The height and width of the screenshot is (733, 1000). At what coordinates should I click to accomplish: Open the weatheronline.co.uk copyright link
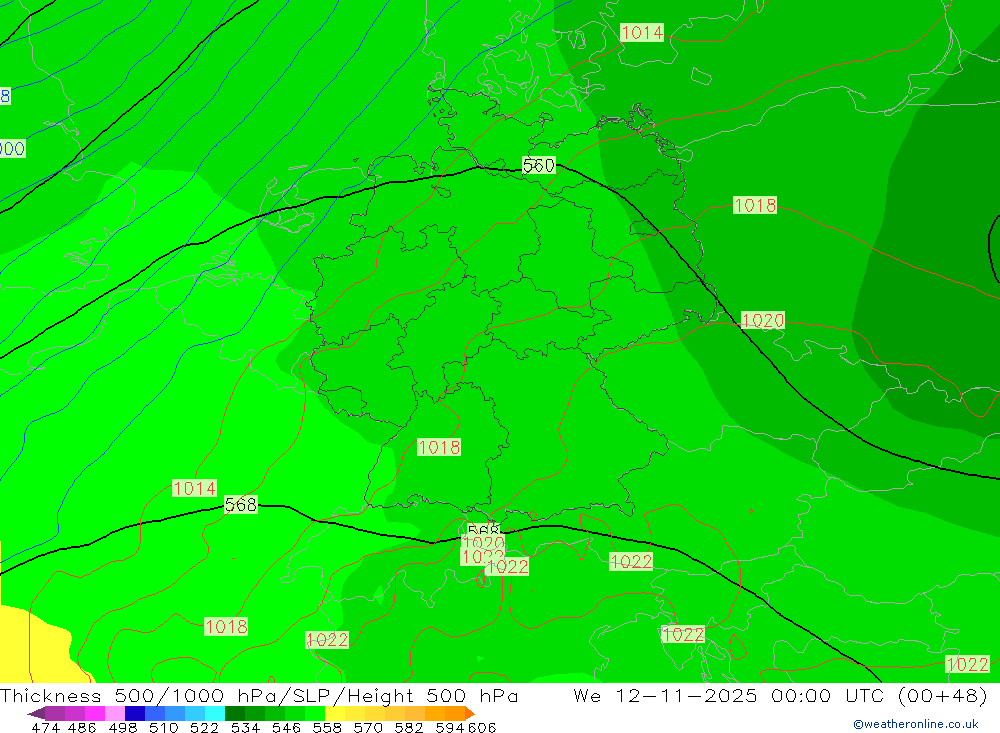pyautogui.click(x=916, y=724)
